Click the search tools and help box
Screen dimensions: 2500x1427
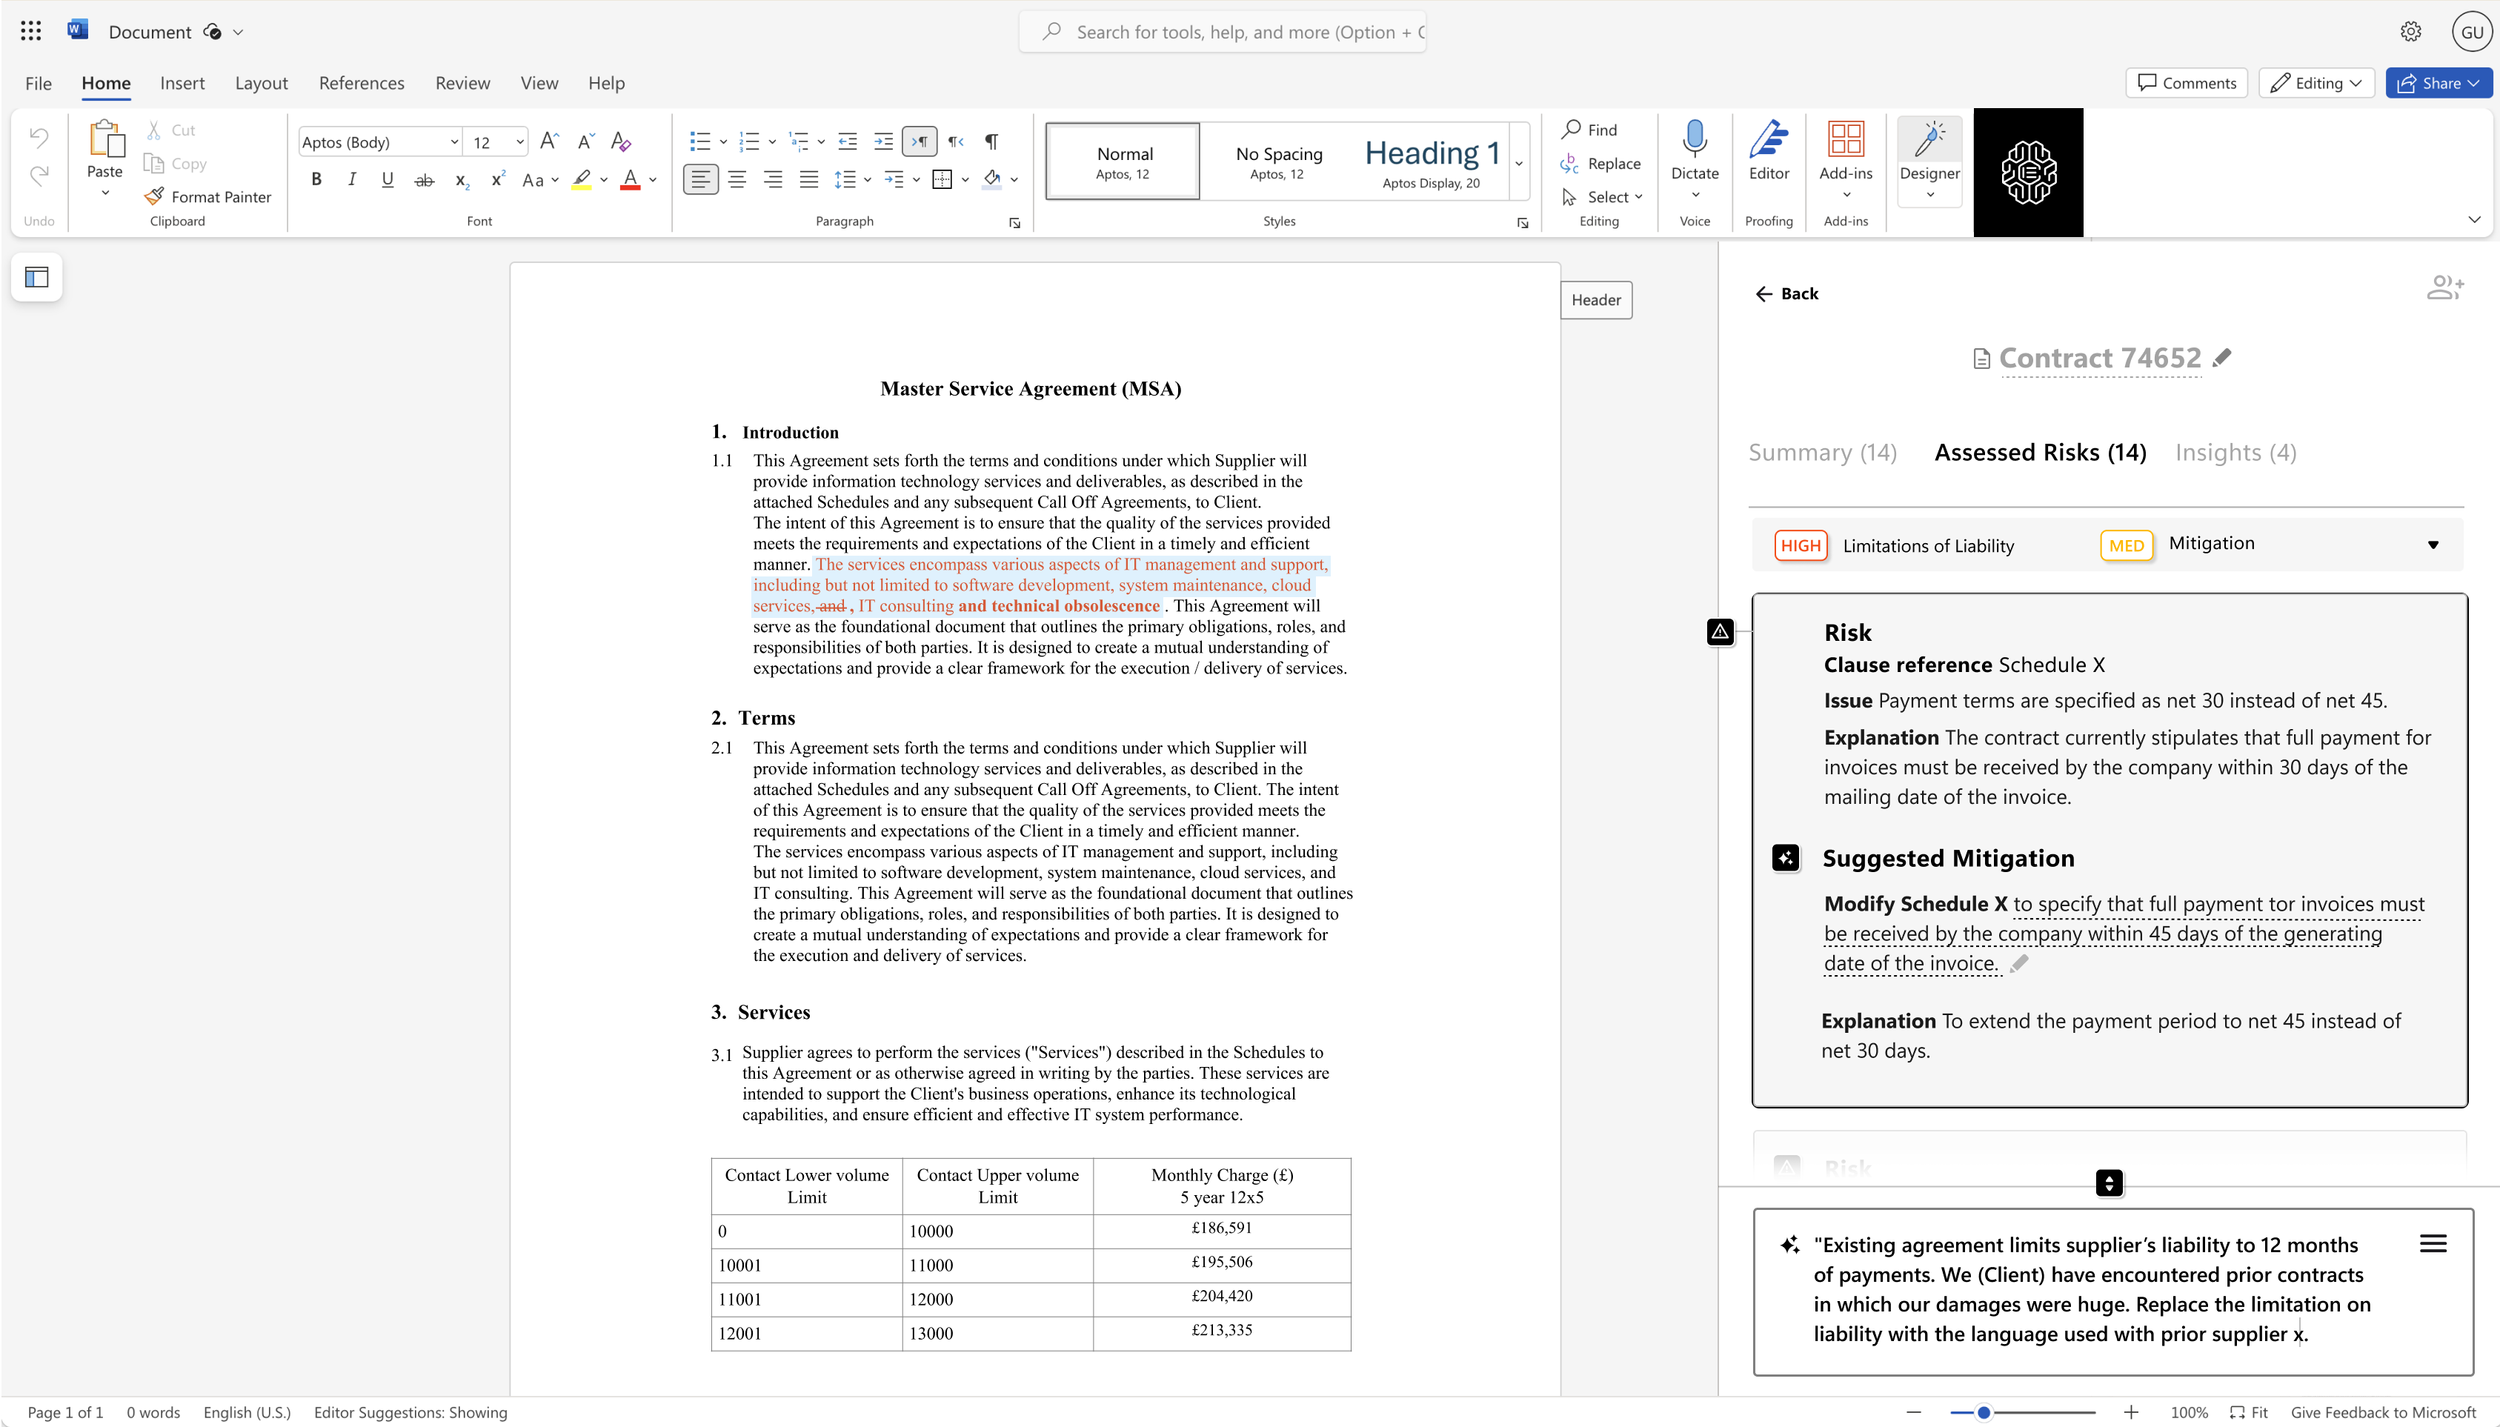tap(1222, 32)
